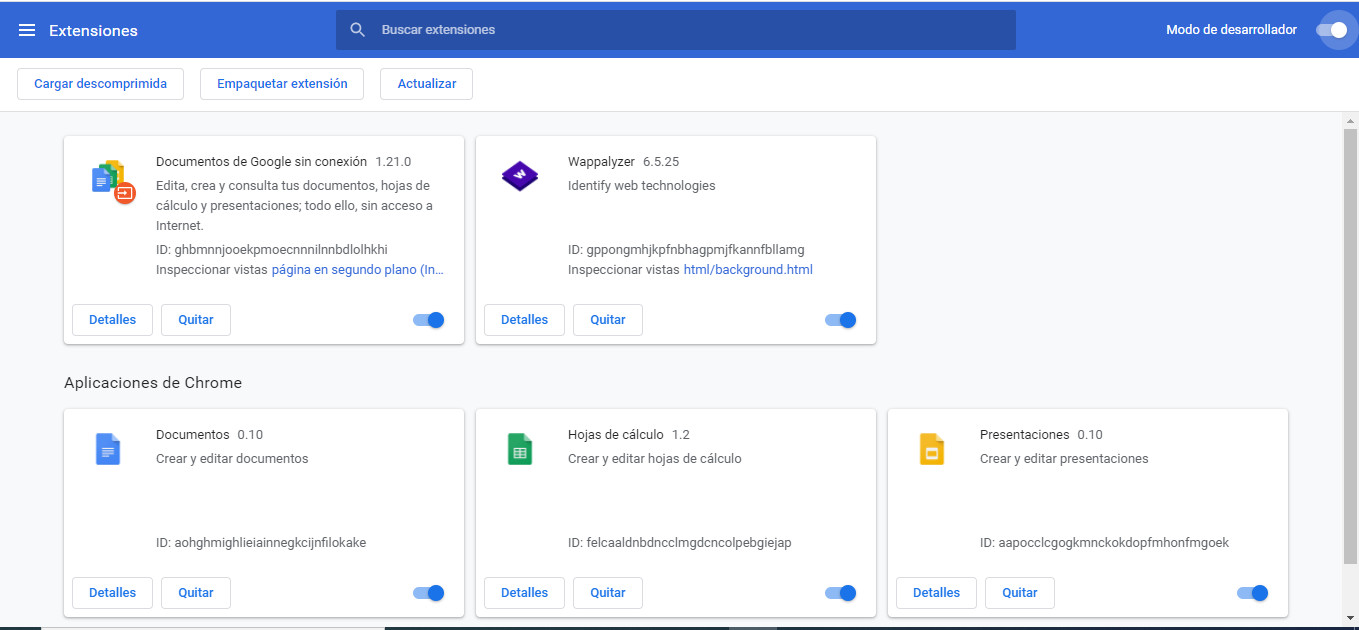Image resolution: width=1359 pixels, height=630 pixels.
Task: Click the Wappalyzer ID text
Action: tap(686, 249)
